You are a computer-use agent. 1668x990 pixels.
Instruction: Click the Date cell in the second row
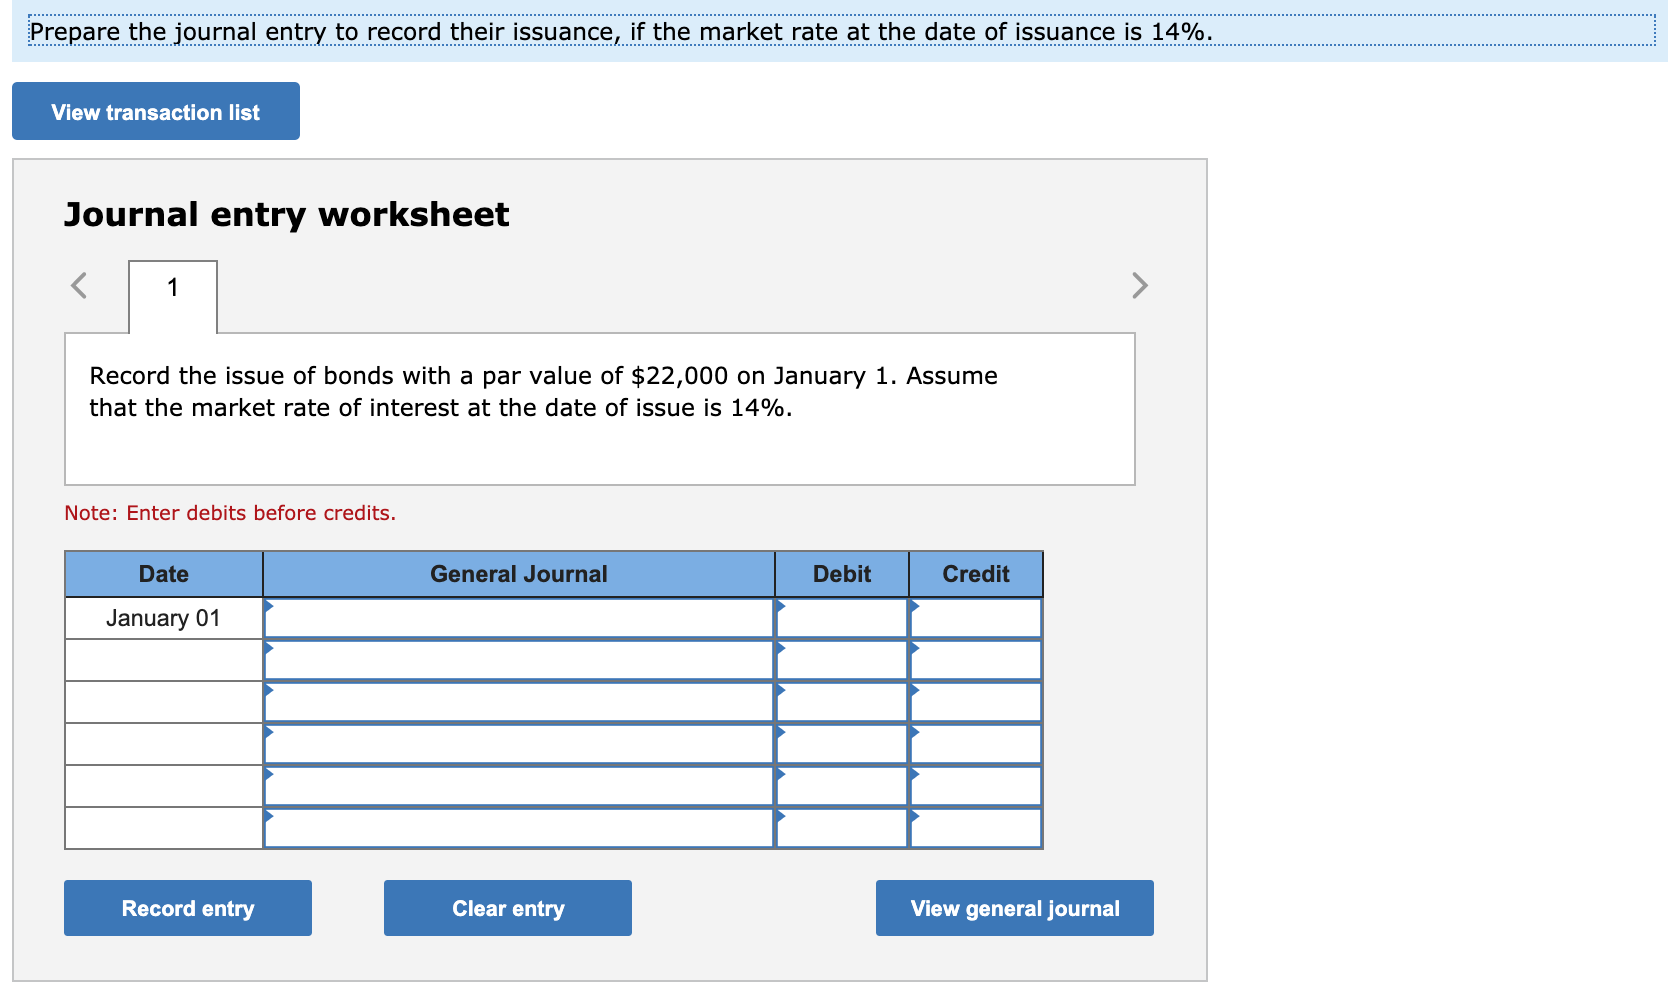click(x=163, y=659)
